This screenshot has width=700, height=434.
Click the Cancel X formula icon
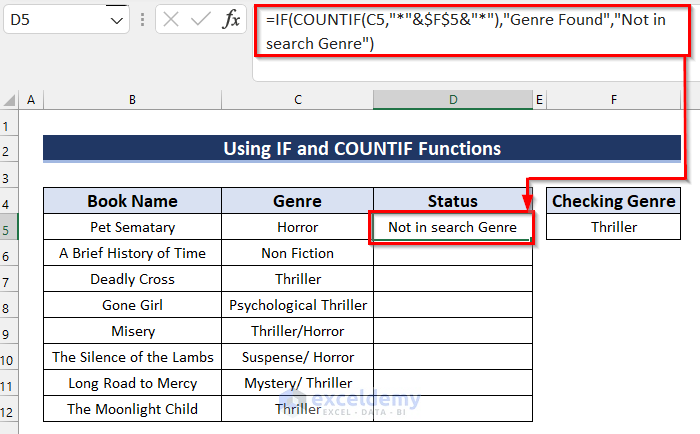pyautogui.click(x=170, y=19)
